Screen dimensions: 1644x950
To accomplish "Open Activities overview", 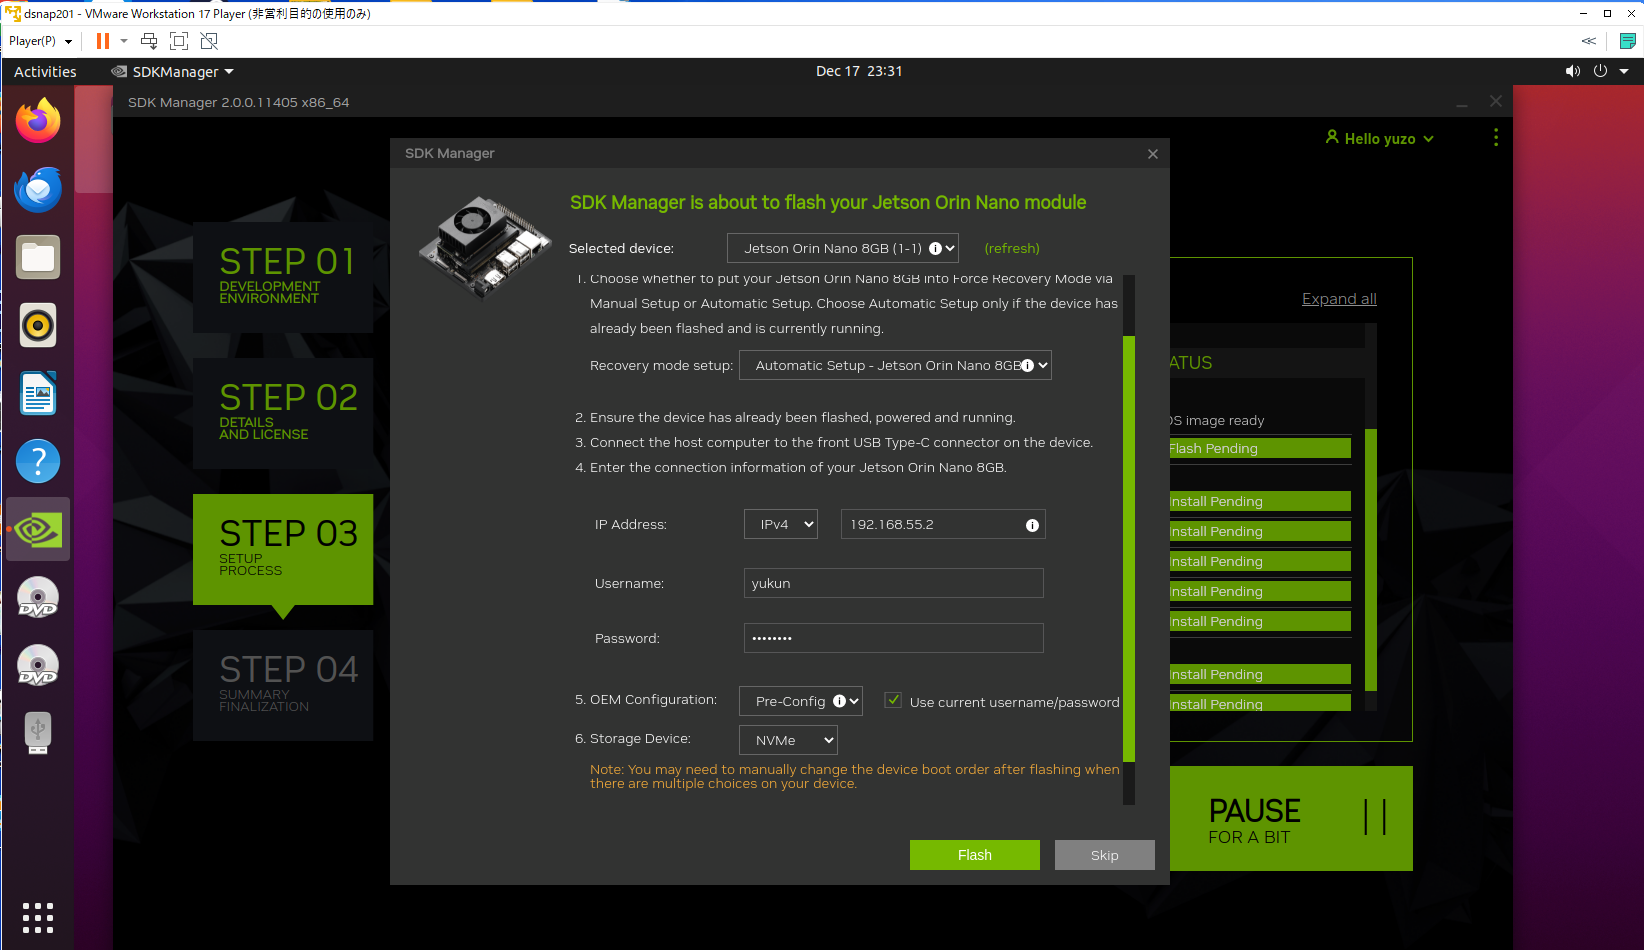I will [x=45, y=71].
